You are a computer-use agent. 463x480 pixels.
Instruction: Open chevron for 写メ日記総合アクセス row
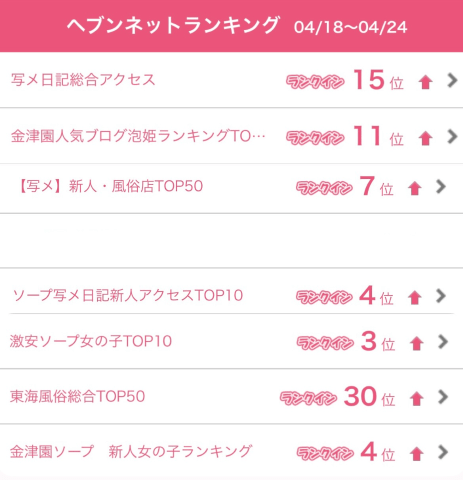point(452,80)
